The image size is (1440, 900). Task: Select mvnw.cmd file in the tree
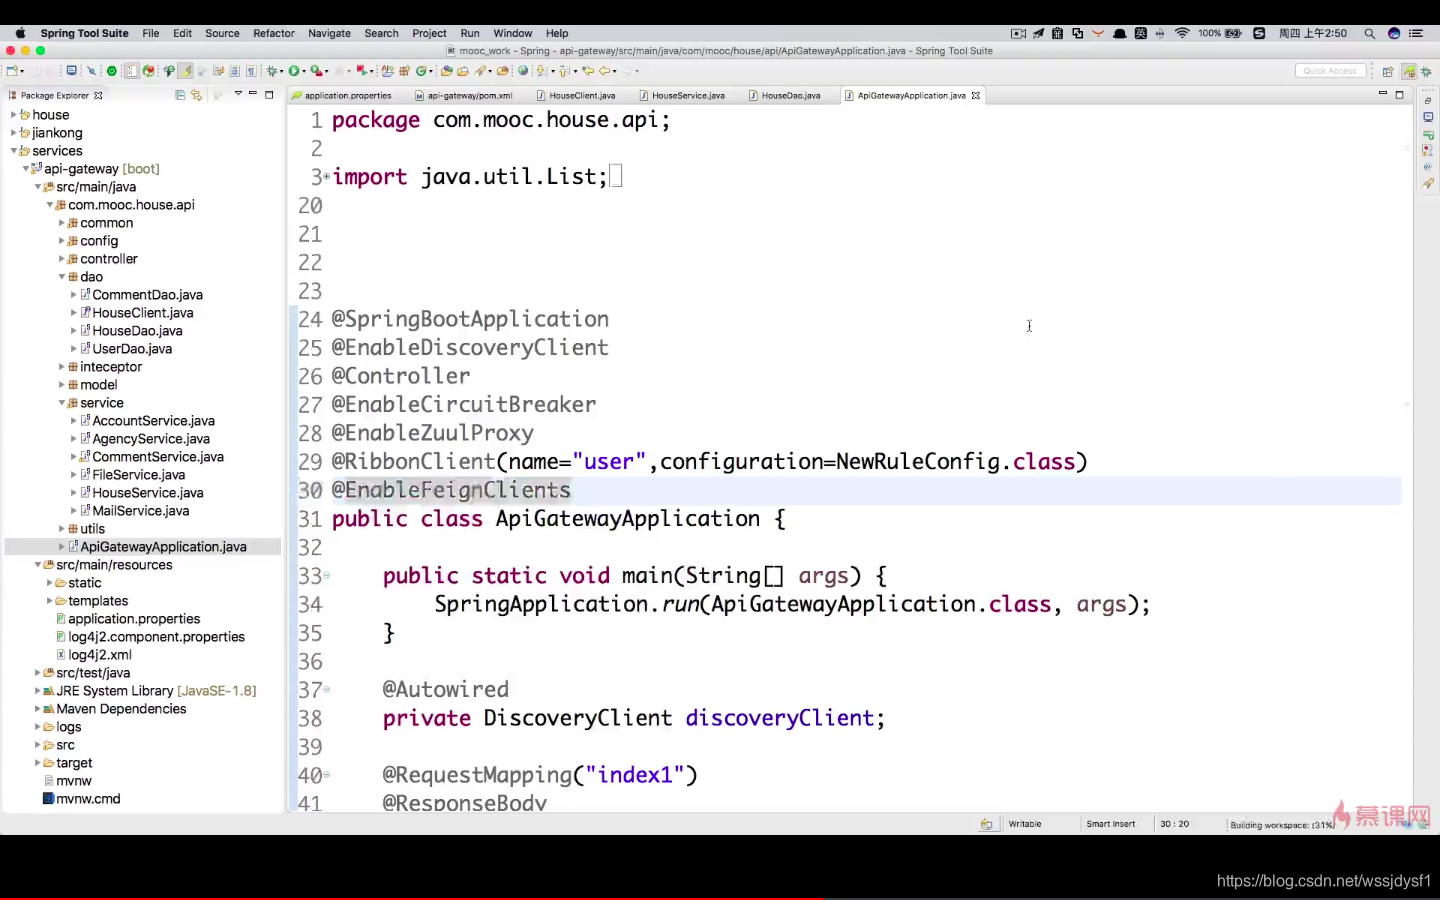pos(88,799)
